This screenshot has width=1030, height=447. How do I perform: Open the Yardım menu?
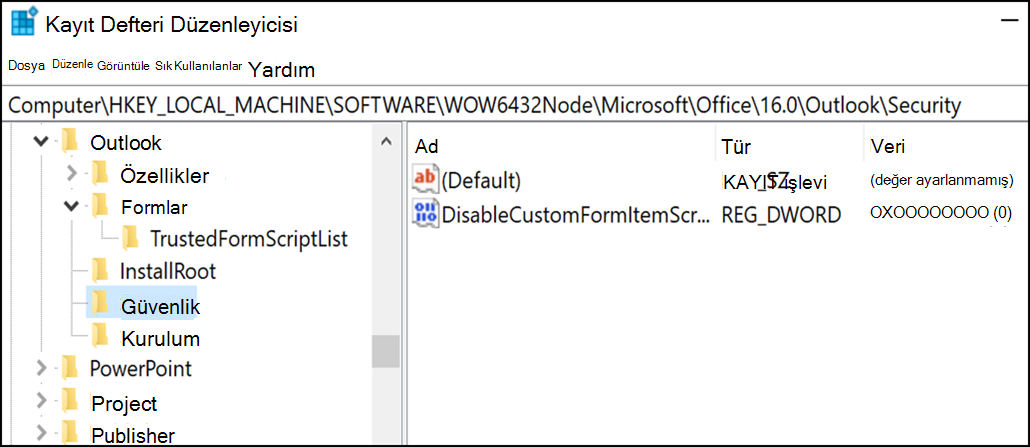click(282, 69)
